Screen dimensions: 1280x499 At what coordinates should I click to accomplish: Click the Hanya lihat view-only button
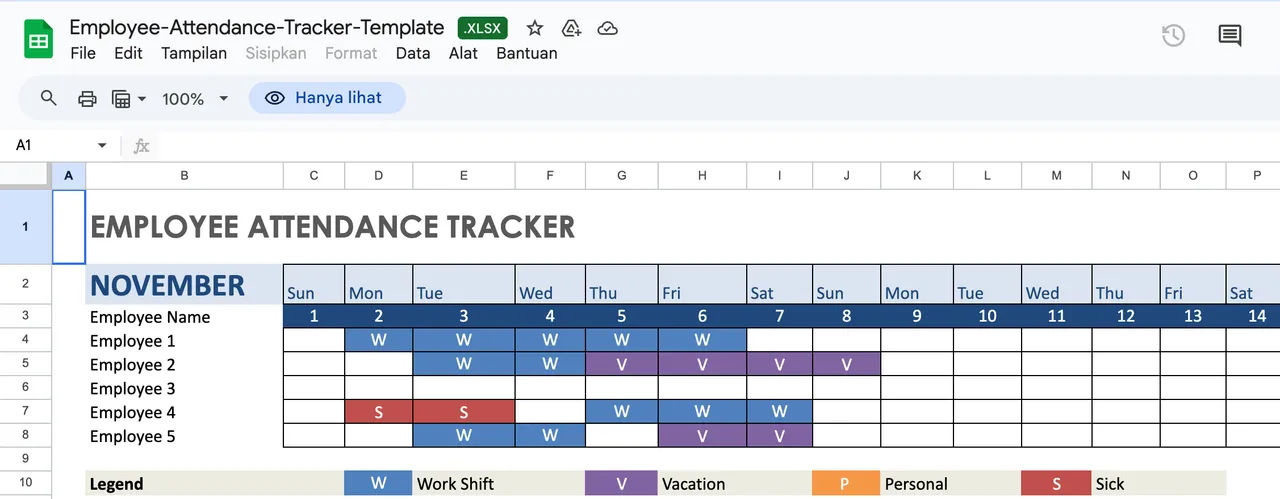pos(327,98)
